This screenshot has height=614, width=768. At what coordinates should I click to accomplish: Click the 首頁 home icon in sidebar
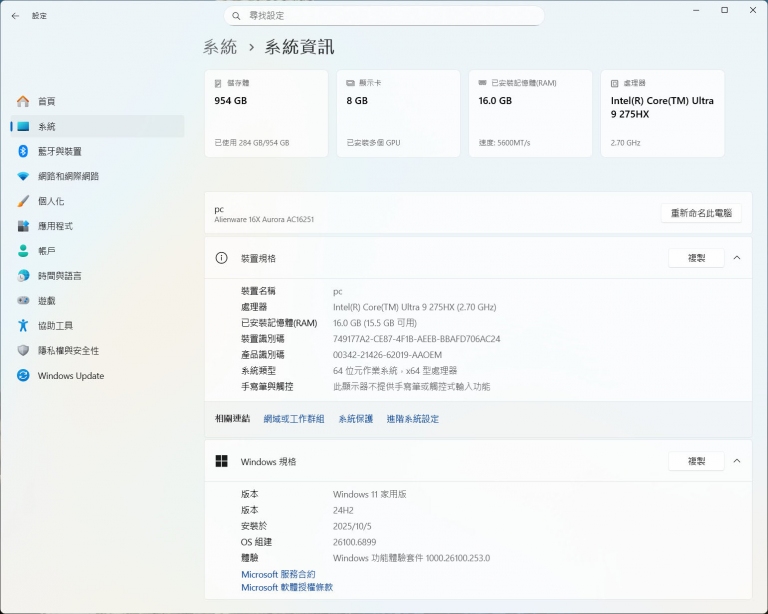23,101
